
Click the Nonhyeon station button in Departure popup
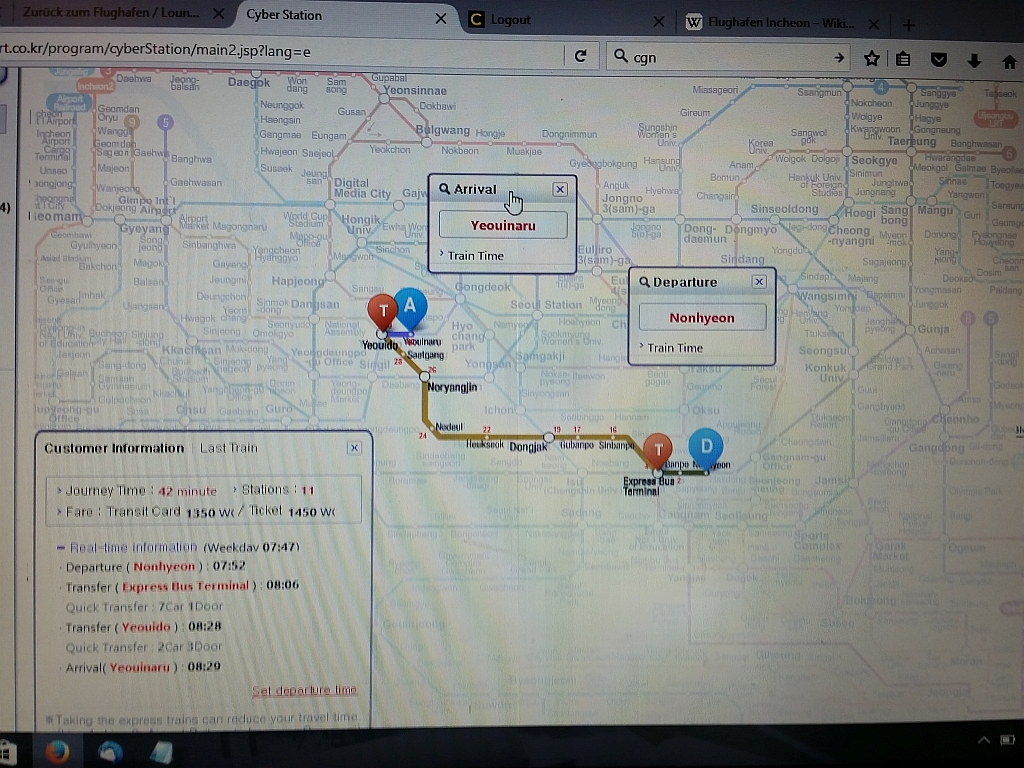[x=702, y=318]
